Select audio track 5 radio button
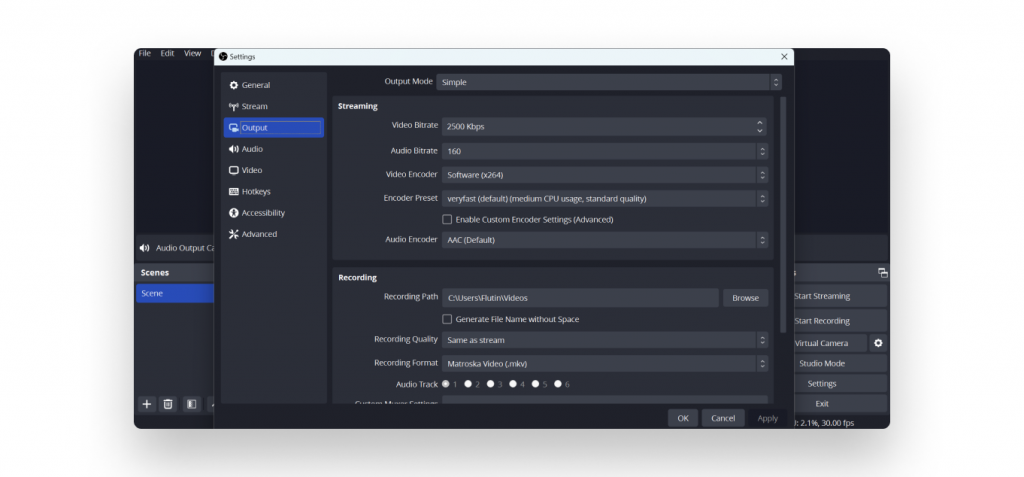Image resolution: width=1024 pixels, height=477 pixels. pyautogui.click(x=535, y=384)
